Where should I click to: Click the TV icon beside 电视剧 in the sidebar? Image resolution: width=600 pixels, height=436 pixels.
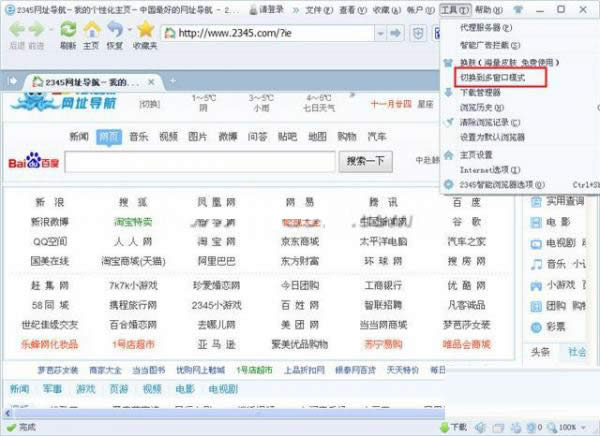coord(536,243)
